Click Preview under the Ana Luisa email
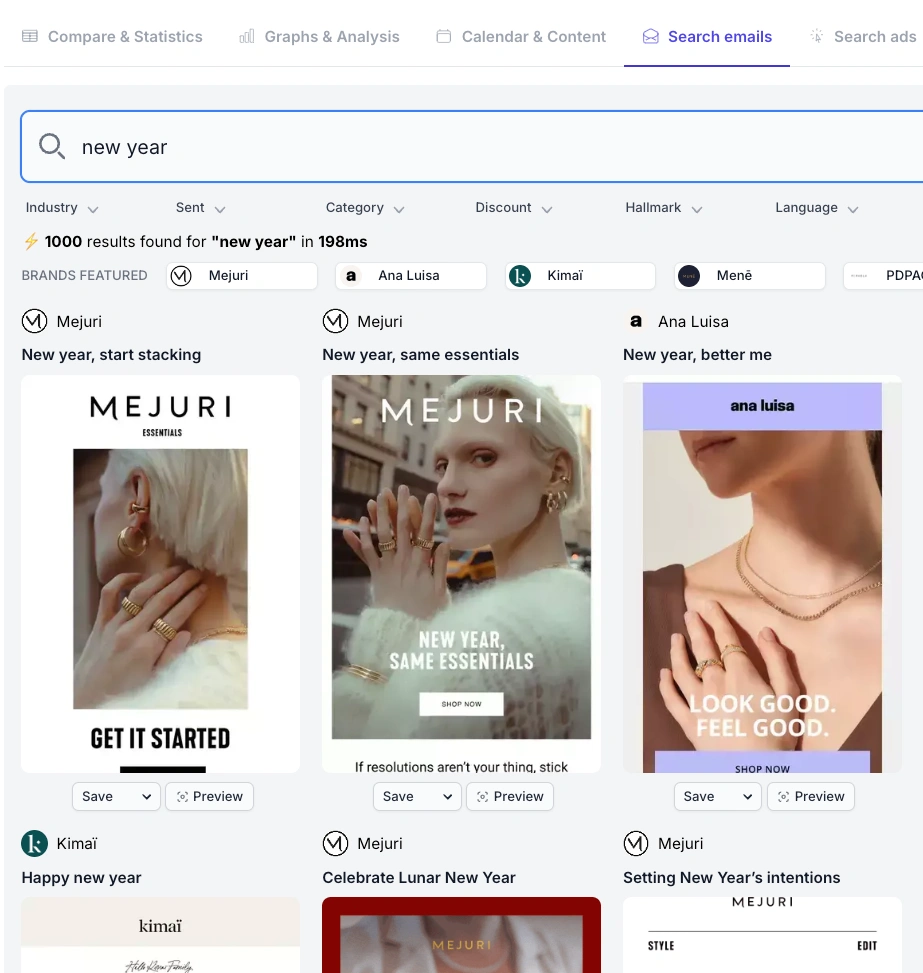 pyautogui.click(x=810, y=796)
